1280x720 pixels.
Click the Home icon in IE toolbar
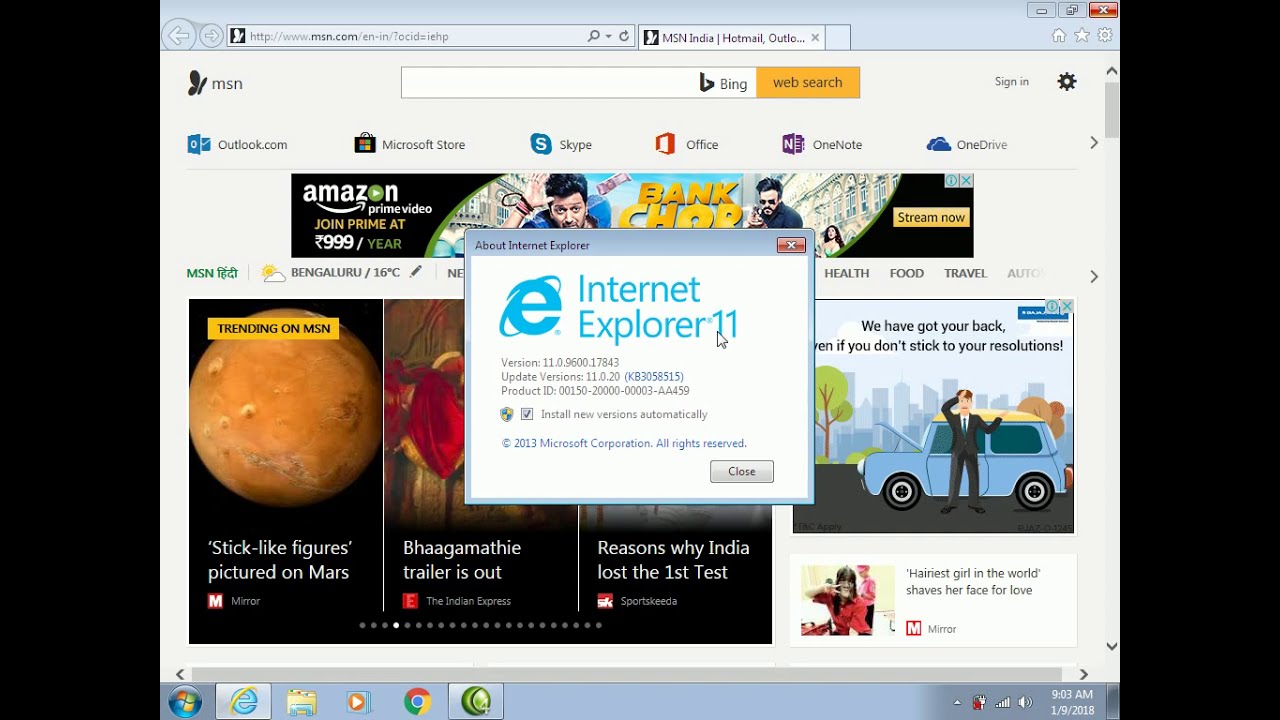(x=1059, y=35)
